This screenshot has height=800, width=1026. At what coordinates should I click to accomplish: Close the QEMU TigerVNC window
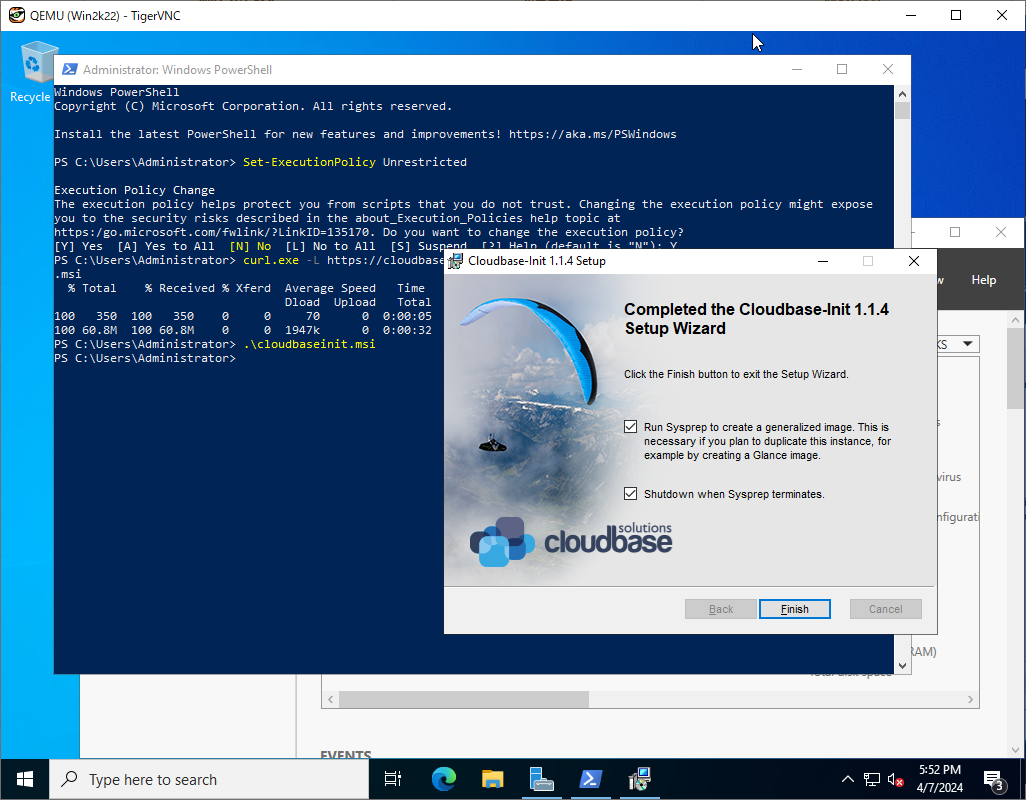tap(1002, 15)
